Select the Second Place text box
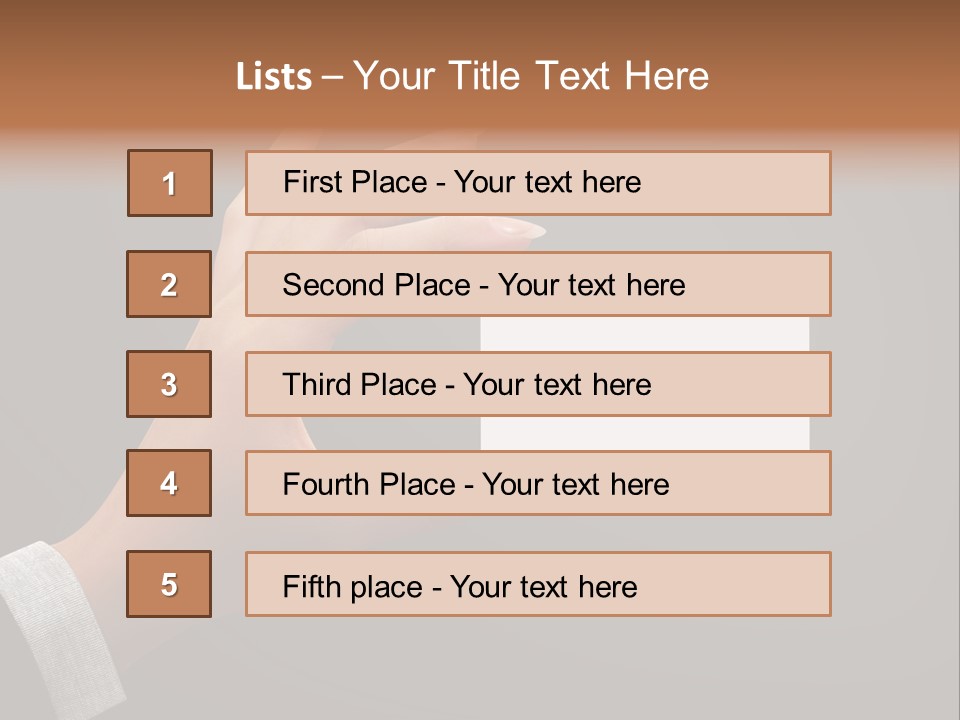960x720 pixels. 538,284
